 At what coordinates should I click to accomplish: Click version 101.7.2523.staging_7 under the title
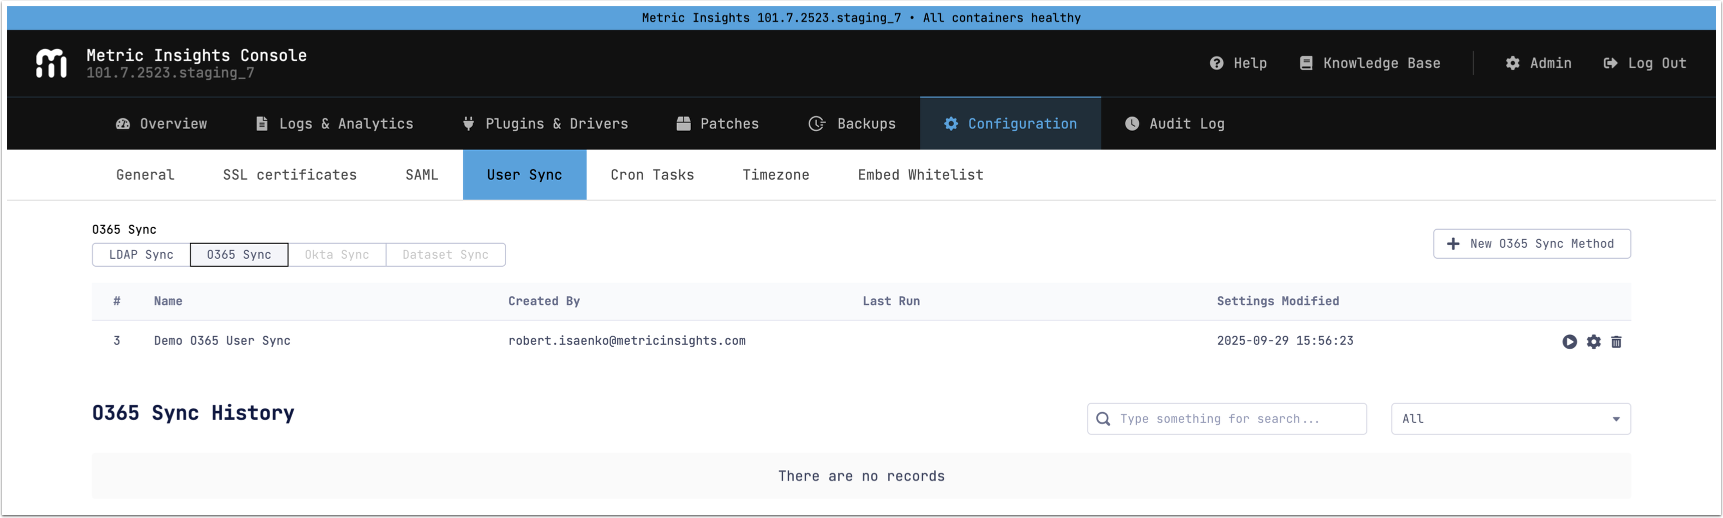(170, 73)
